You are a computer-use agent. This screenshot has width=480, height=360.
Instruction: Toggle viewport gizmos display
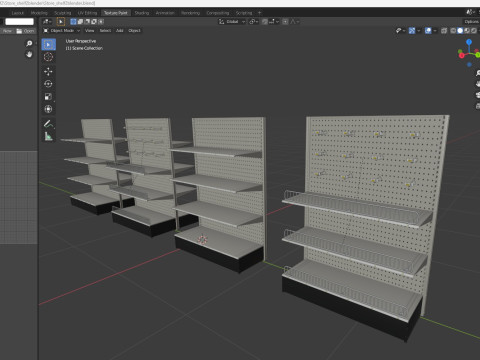coord(412,31)
